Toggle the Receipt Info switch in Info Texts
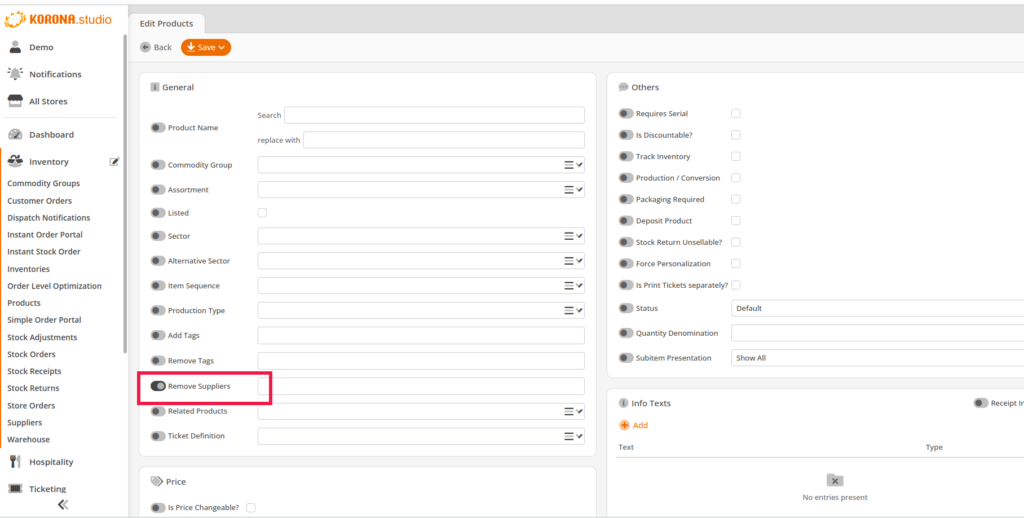 pos(981,403)
